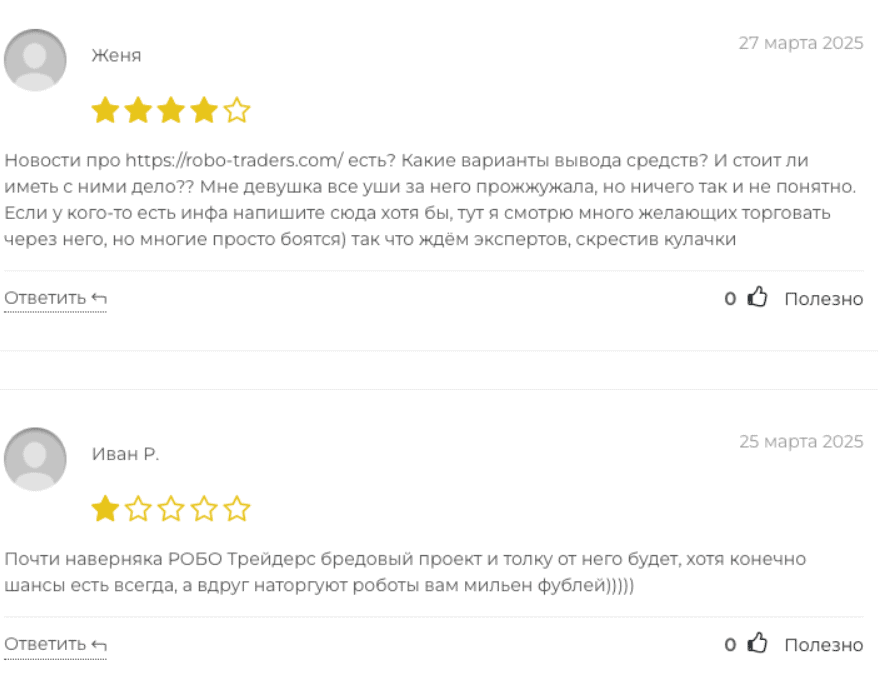The width and height of the screenshot is (878, 686).
Task: Click the date 25 марта 2025
Action: (800, 441)
